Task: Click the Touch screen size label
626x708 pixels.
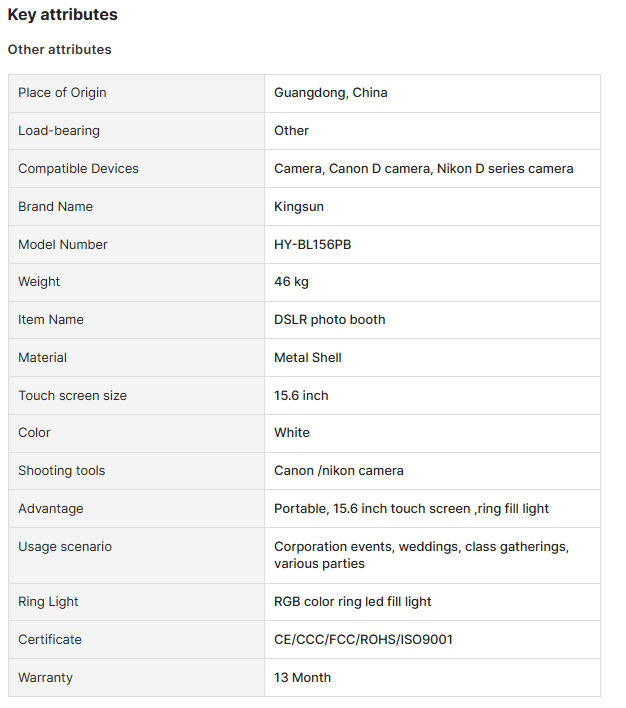Action: pyautogui.click(x=72, y=396)
